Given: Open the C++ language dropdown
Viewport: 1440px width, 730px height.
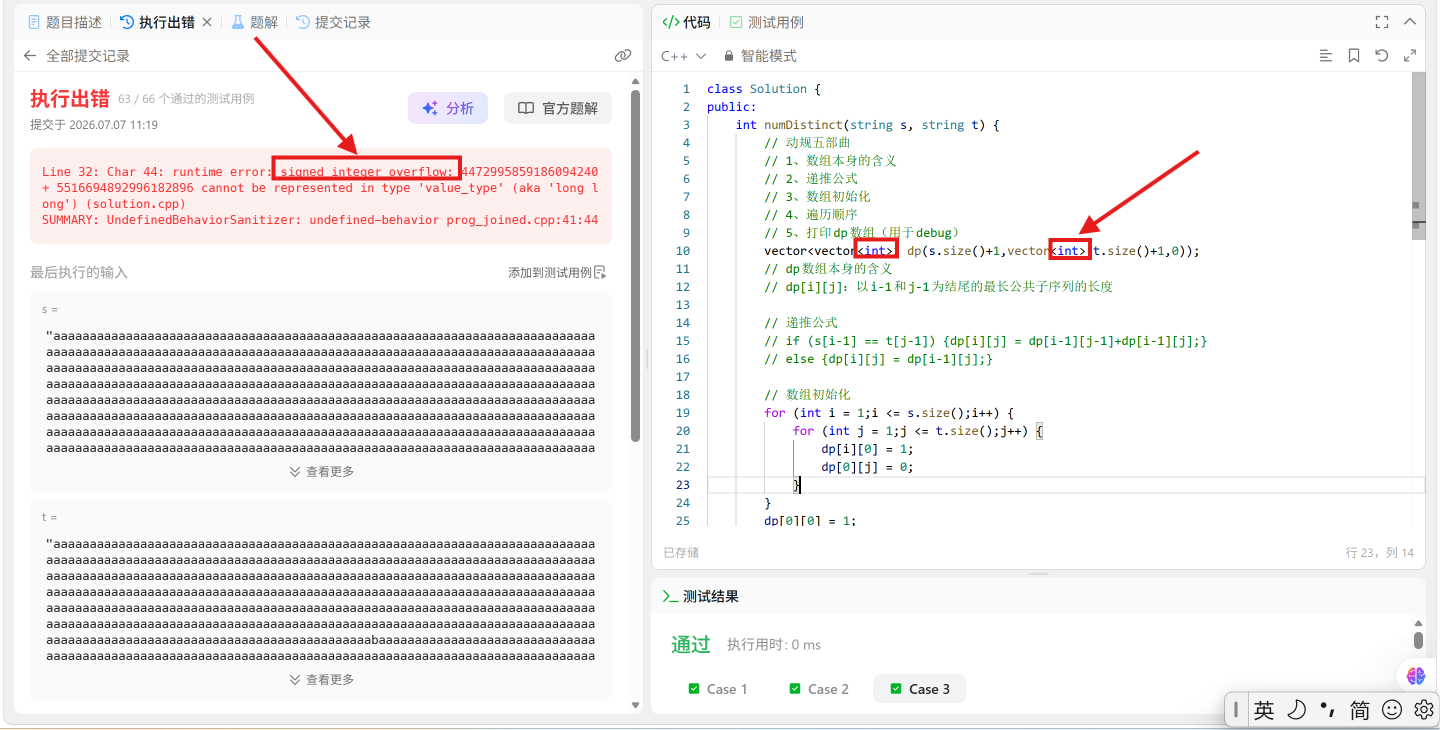Looking at the screenshot, I should point(684,56).
